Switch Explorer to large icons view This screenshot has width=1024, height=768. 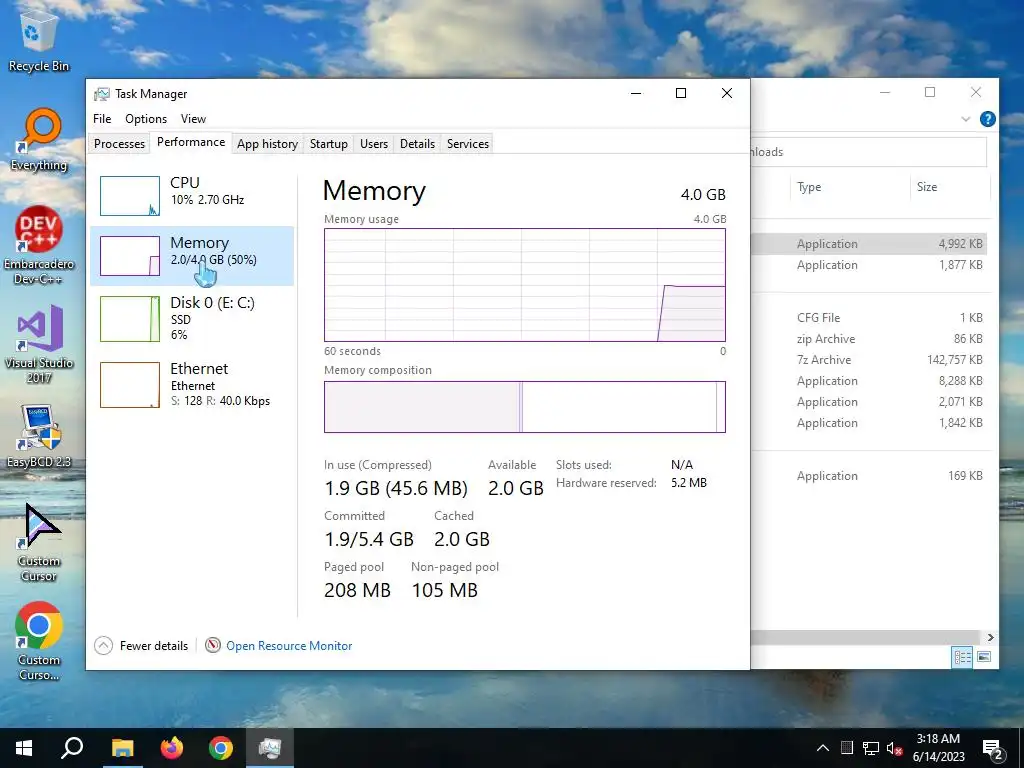click(984, 657)
